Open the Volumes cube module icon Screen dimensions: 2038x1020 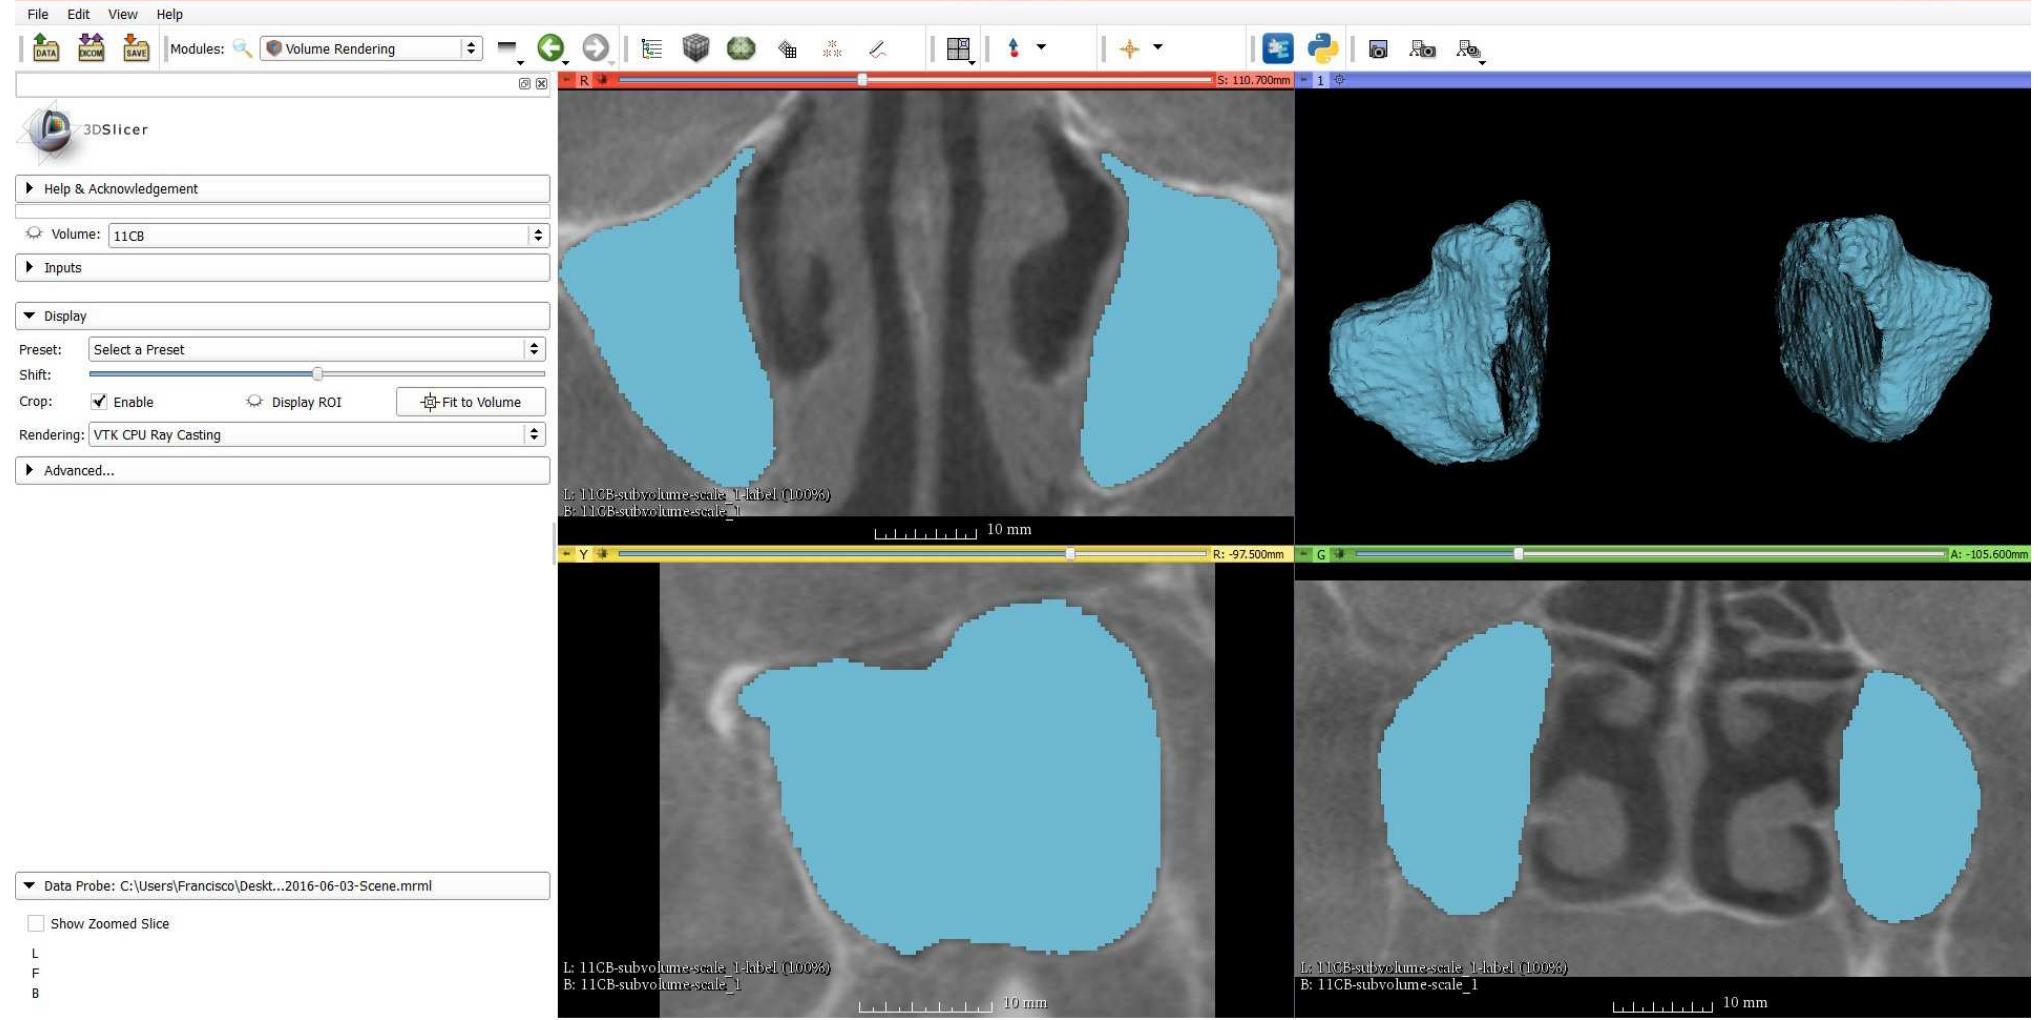(696, 48)
